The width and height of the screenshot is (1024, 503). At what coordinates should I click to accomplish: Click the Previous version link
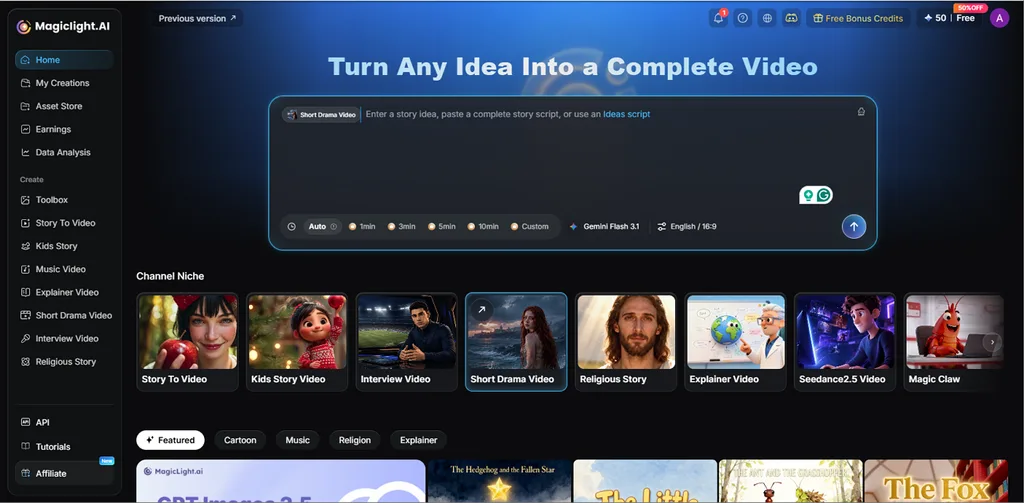(x=197, y=18)
